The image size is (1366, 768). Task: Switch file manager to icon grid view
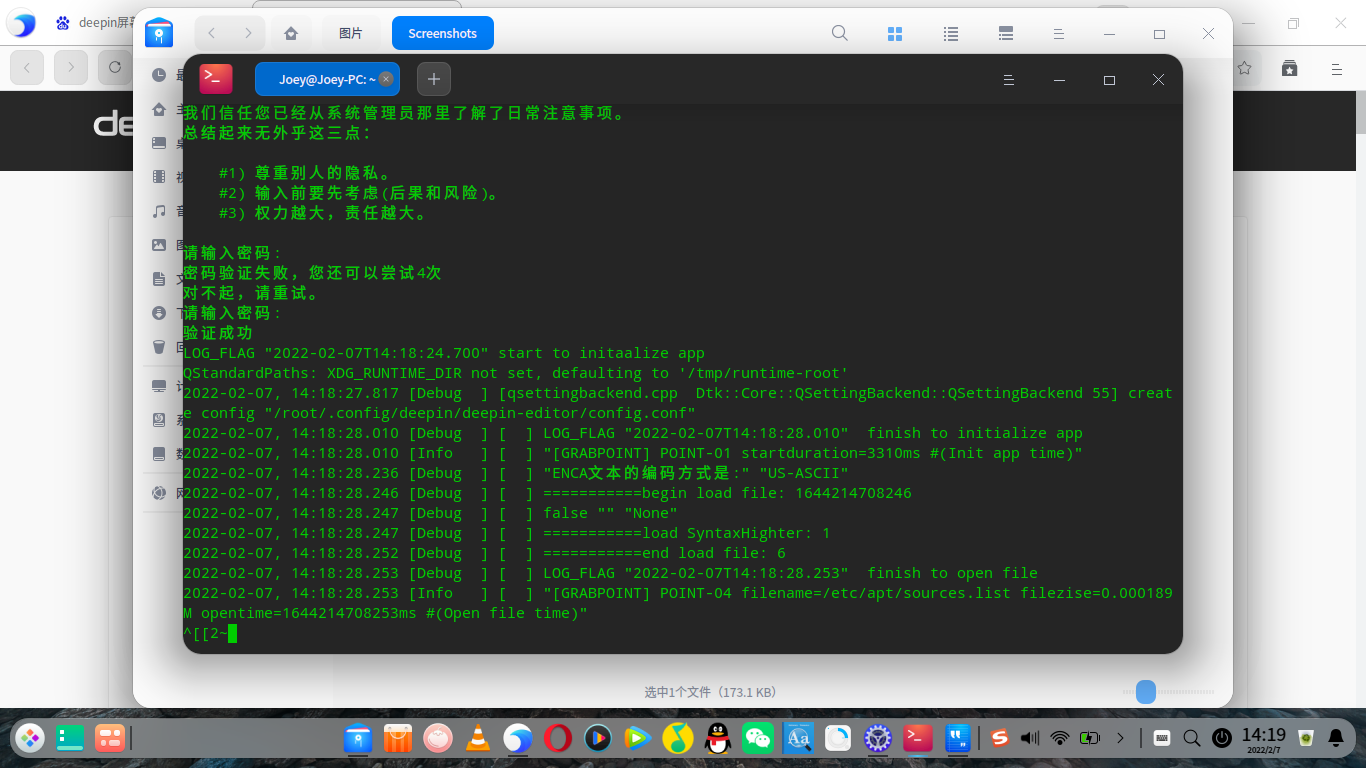[895, 34]
